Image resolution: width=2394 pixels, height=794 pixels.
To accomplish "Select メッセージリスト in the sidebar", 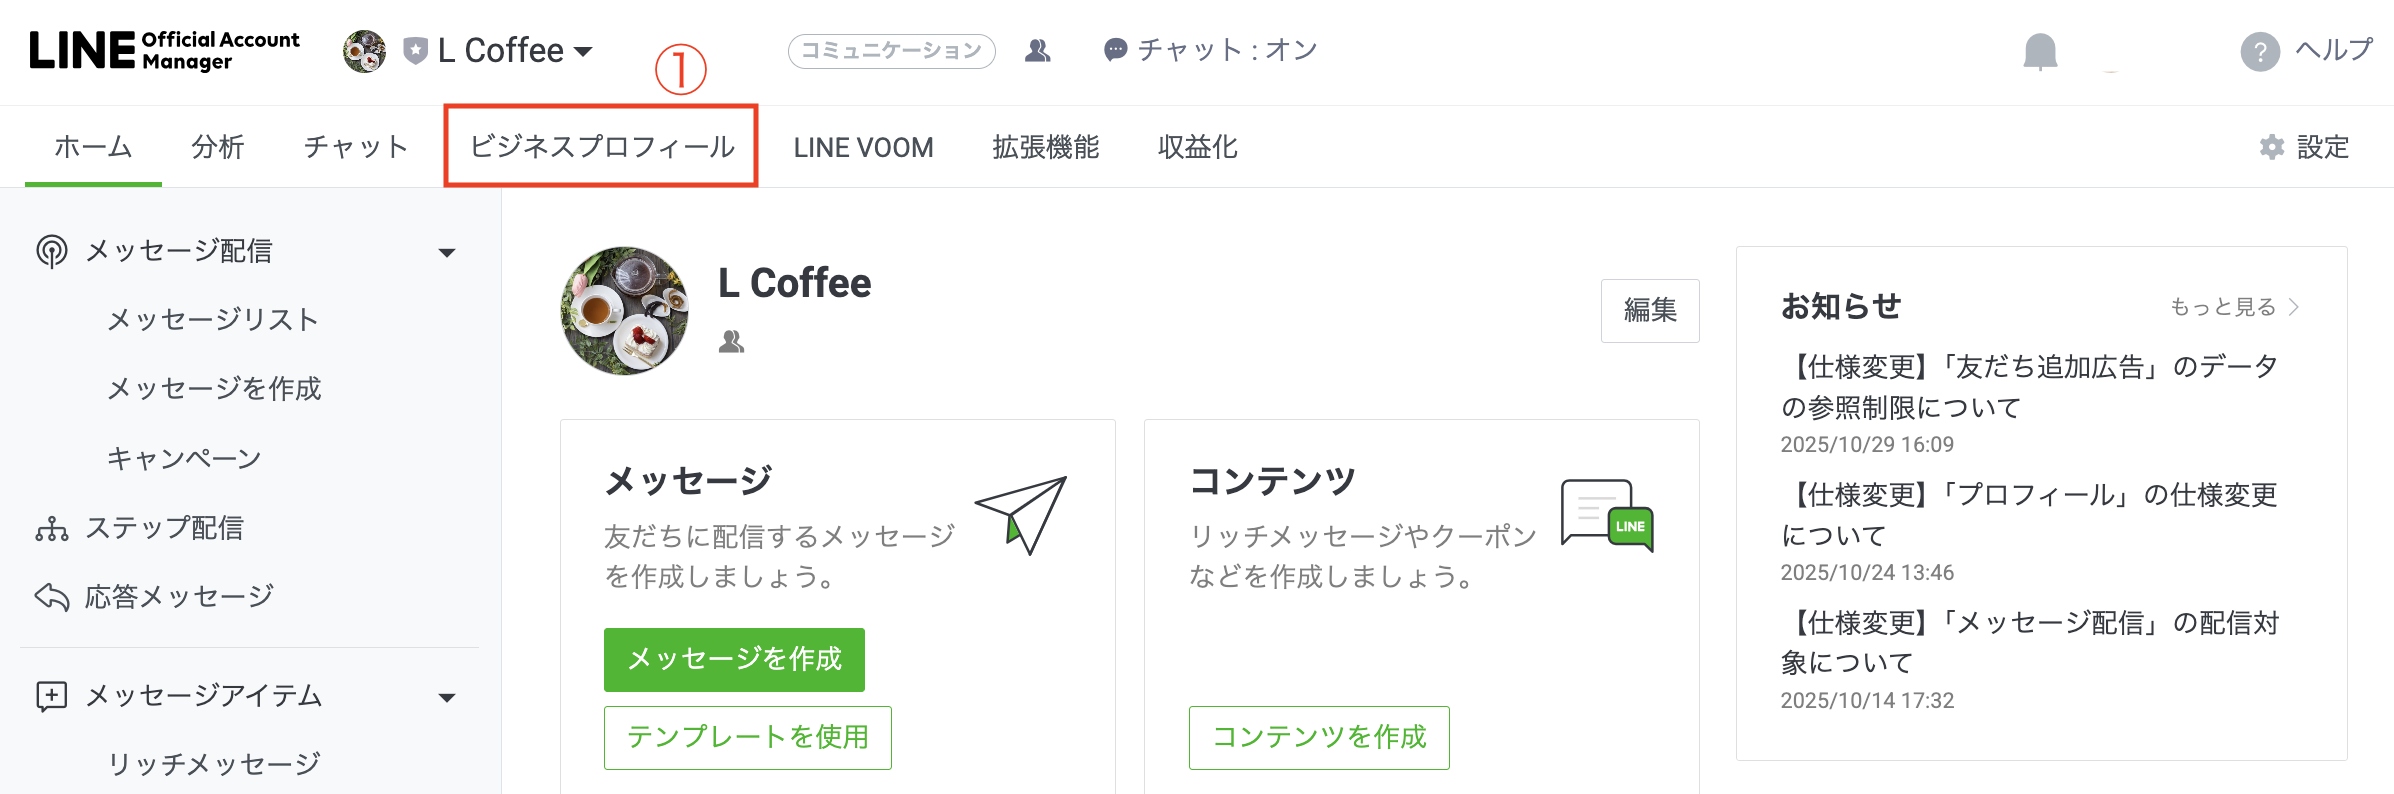I will point(212,319).
